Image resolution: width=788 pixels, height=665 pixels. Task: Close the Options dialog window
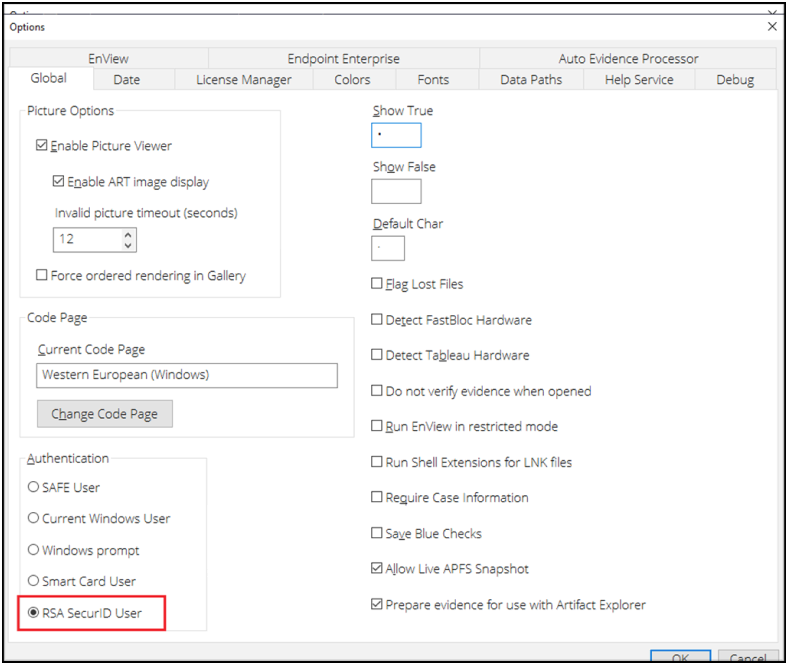tap(772, 27)
